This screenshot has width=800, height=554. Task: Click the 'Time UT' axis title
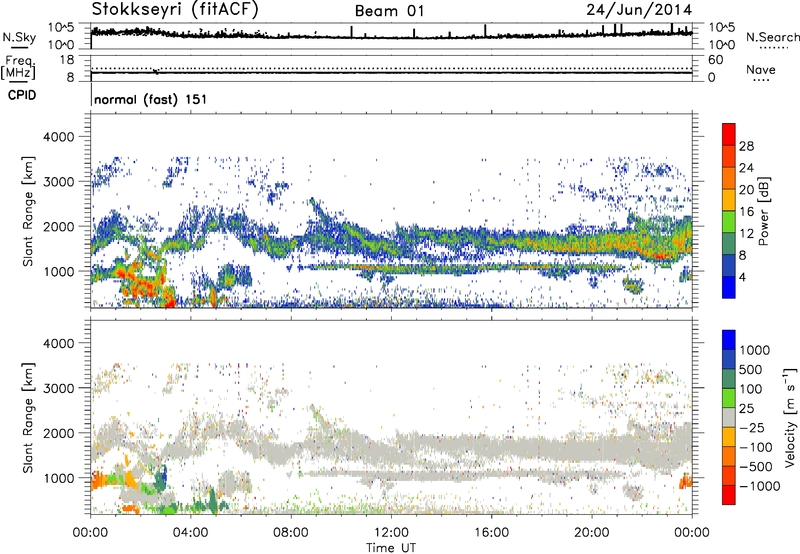pyautogui.click(x=391, y=548)
